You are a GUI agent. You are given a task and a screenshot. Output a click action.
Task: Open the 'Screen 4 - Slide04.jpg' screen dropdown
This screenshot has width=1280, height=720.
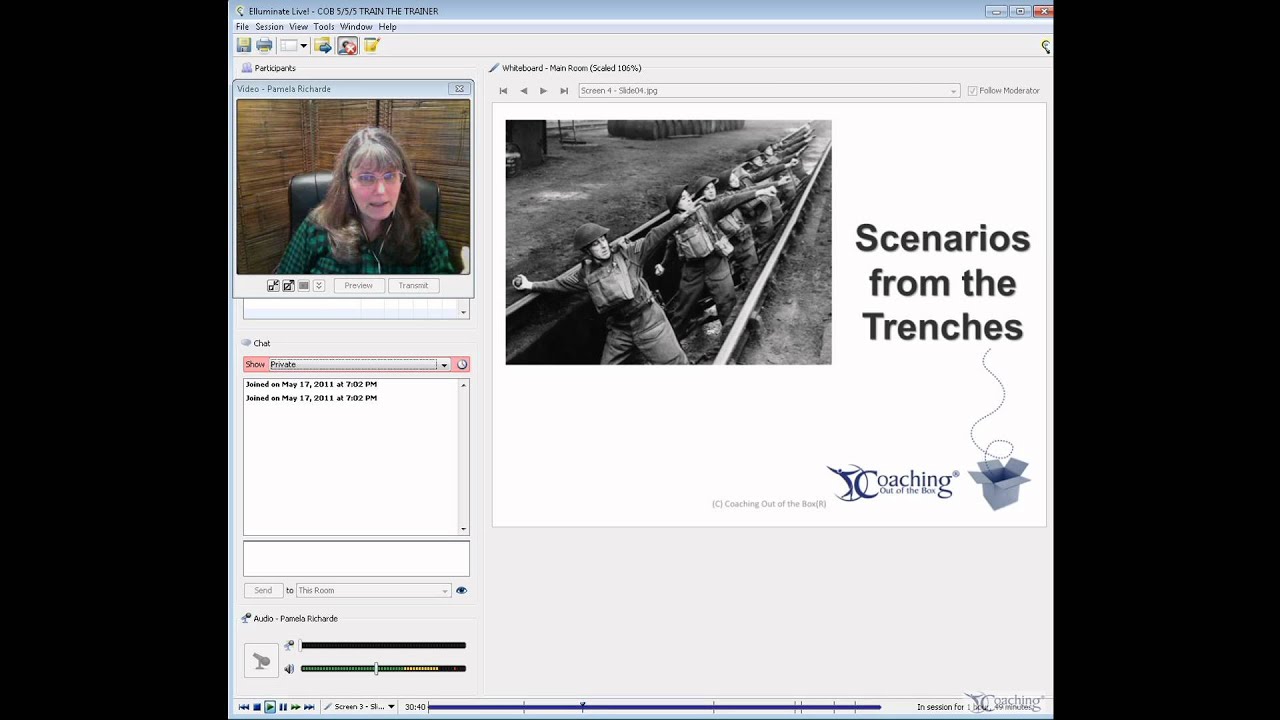769,91
